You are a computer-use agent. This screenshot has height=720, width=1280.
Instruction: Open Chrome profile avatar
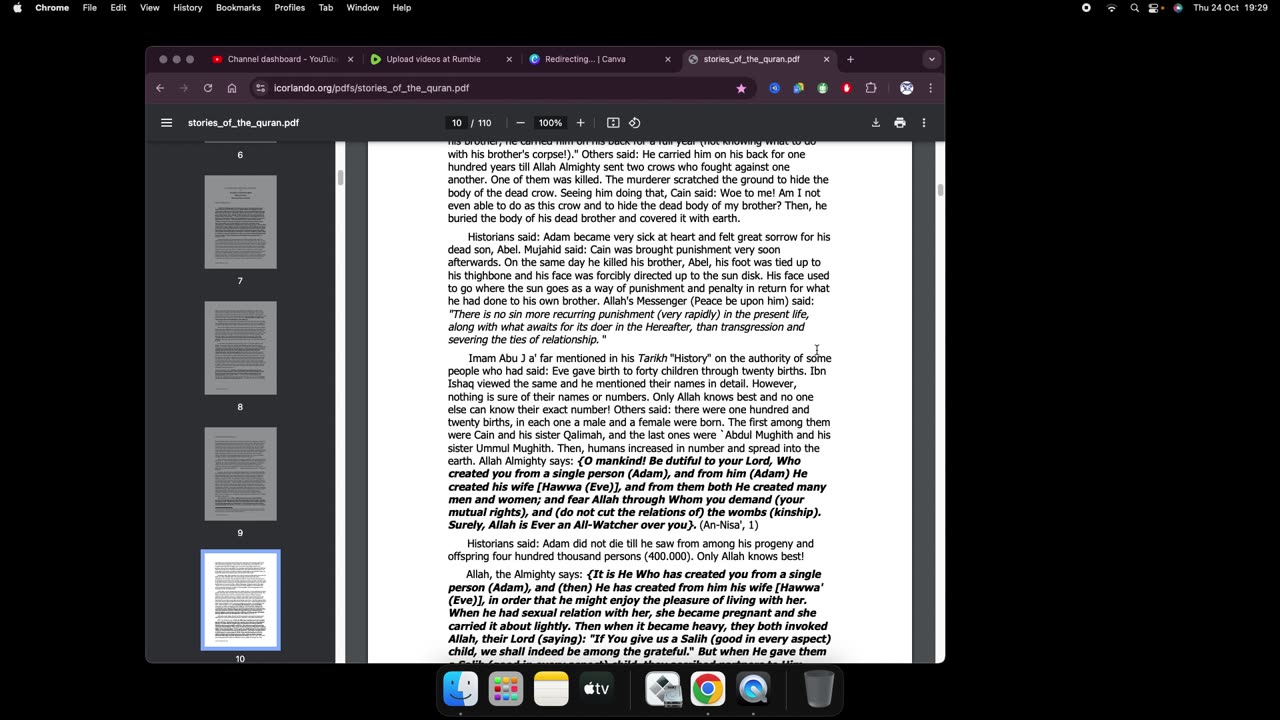(x=906, y=88)
